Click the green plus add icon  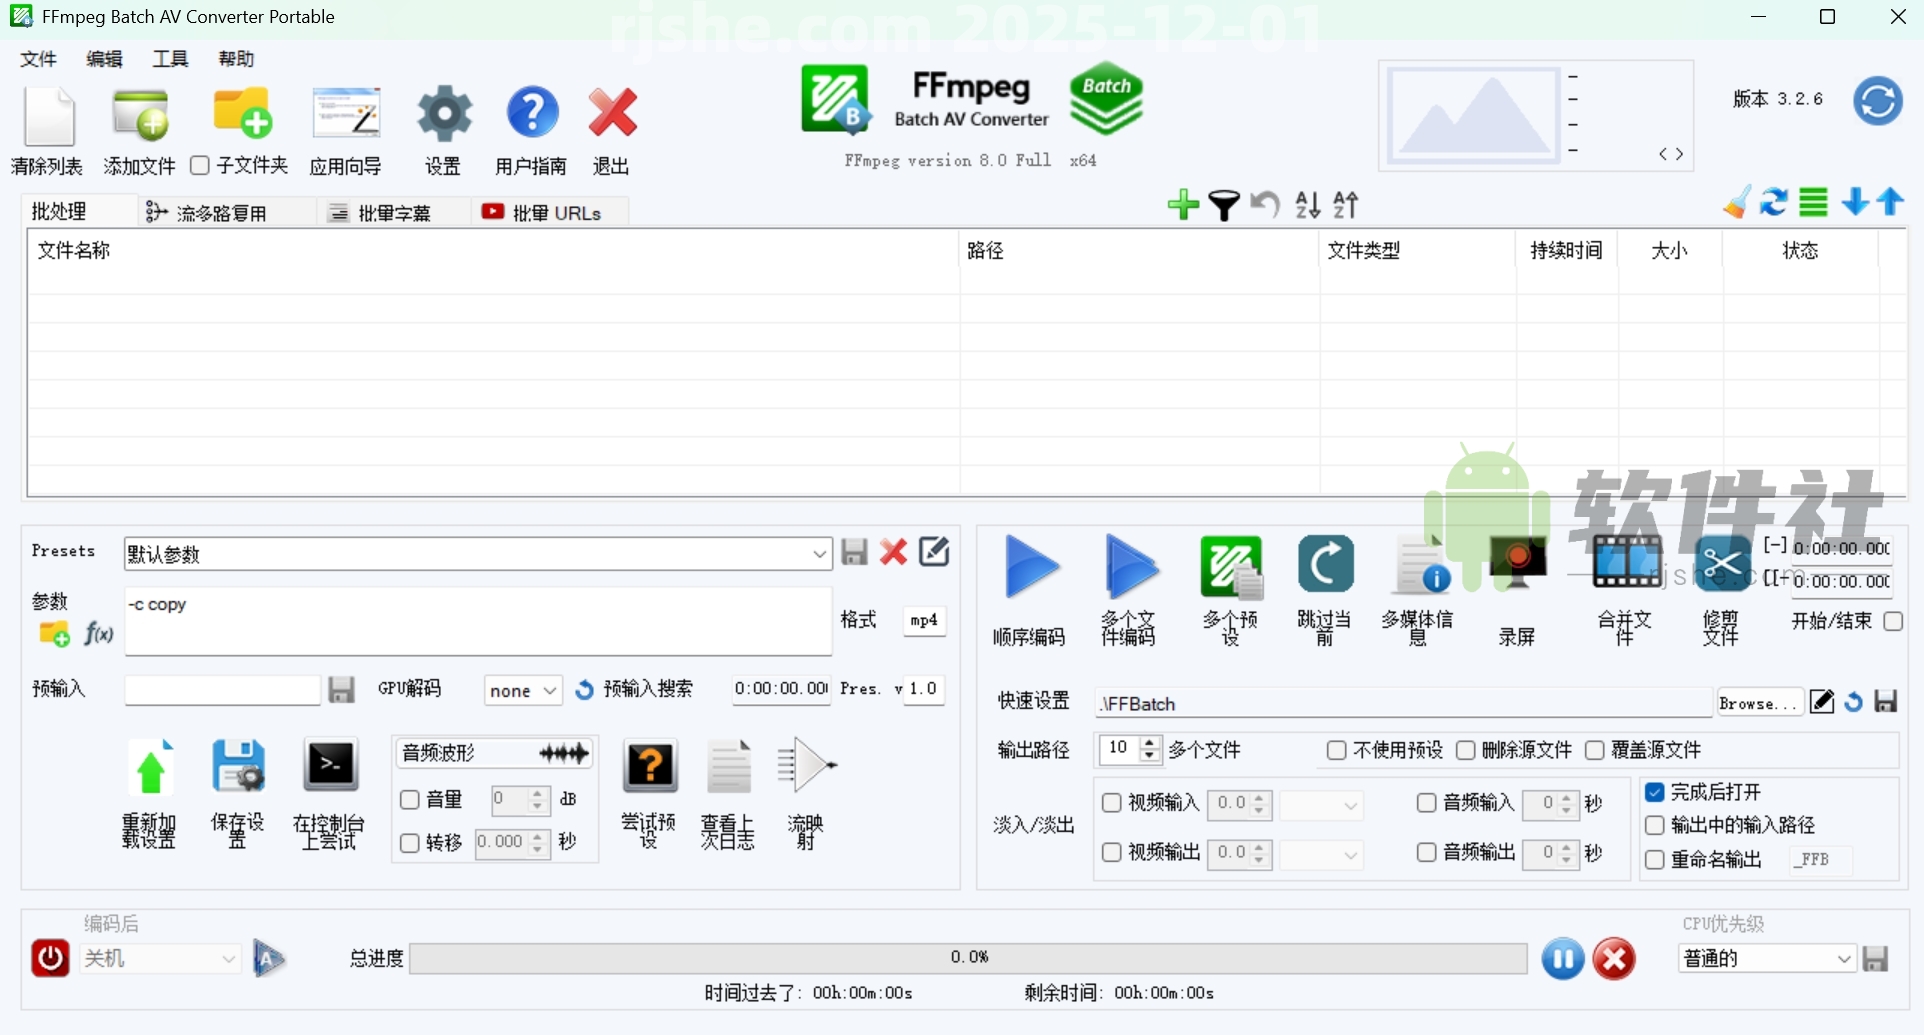tap(1183, 205)
